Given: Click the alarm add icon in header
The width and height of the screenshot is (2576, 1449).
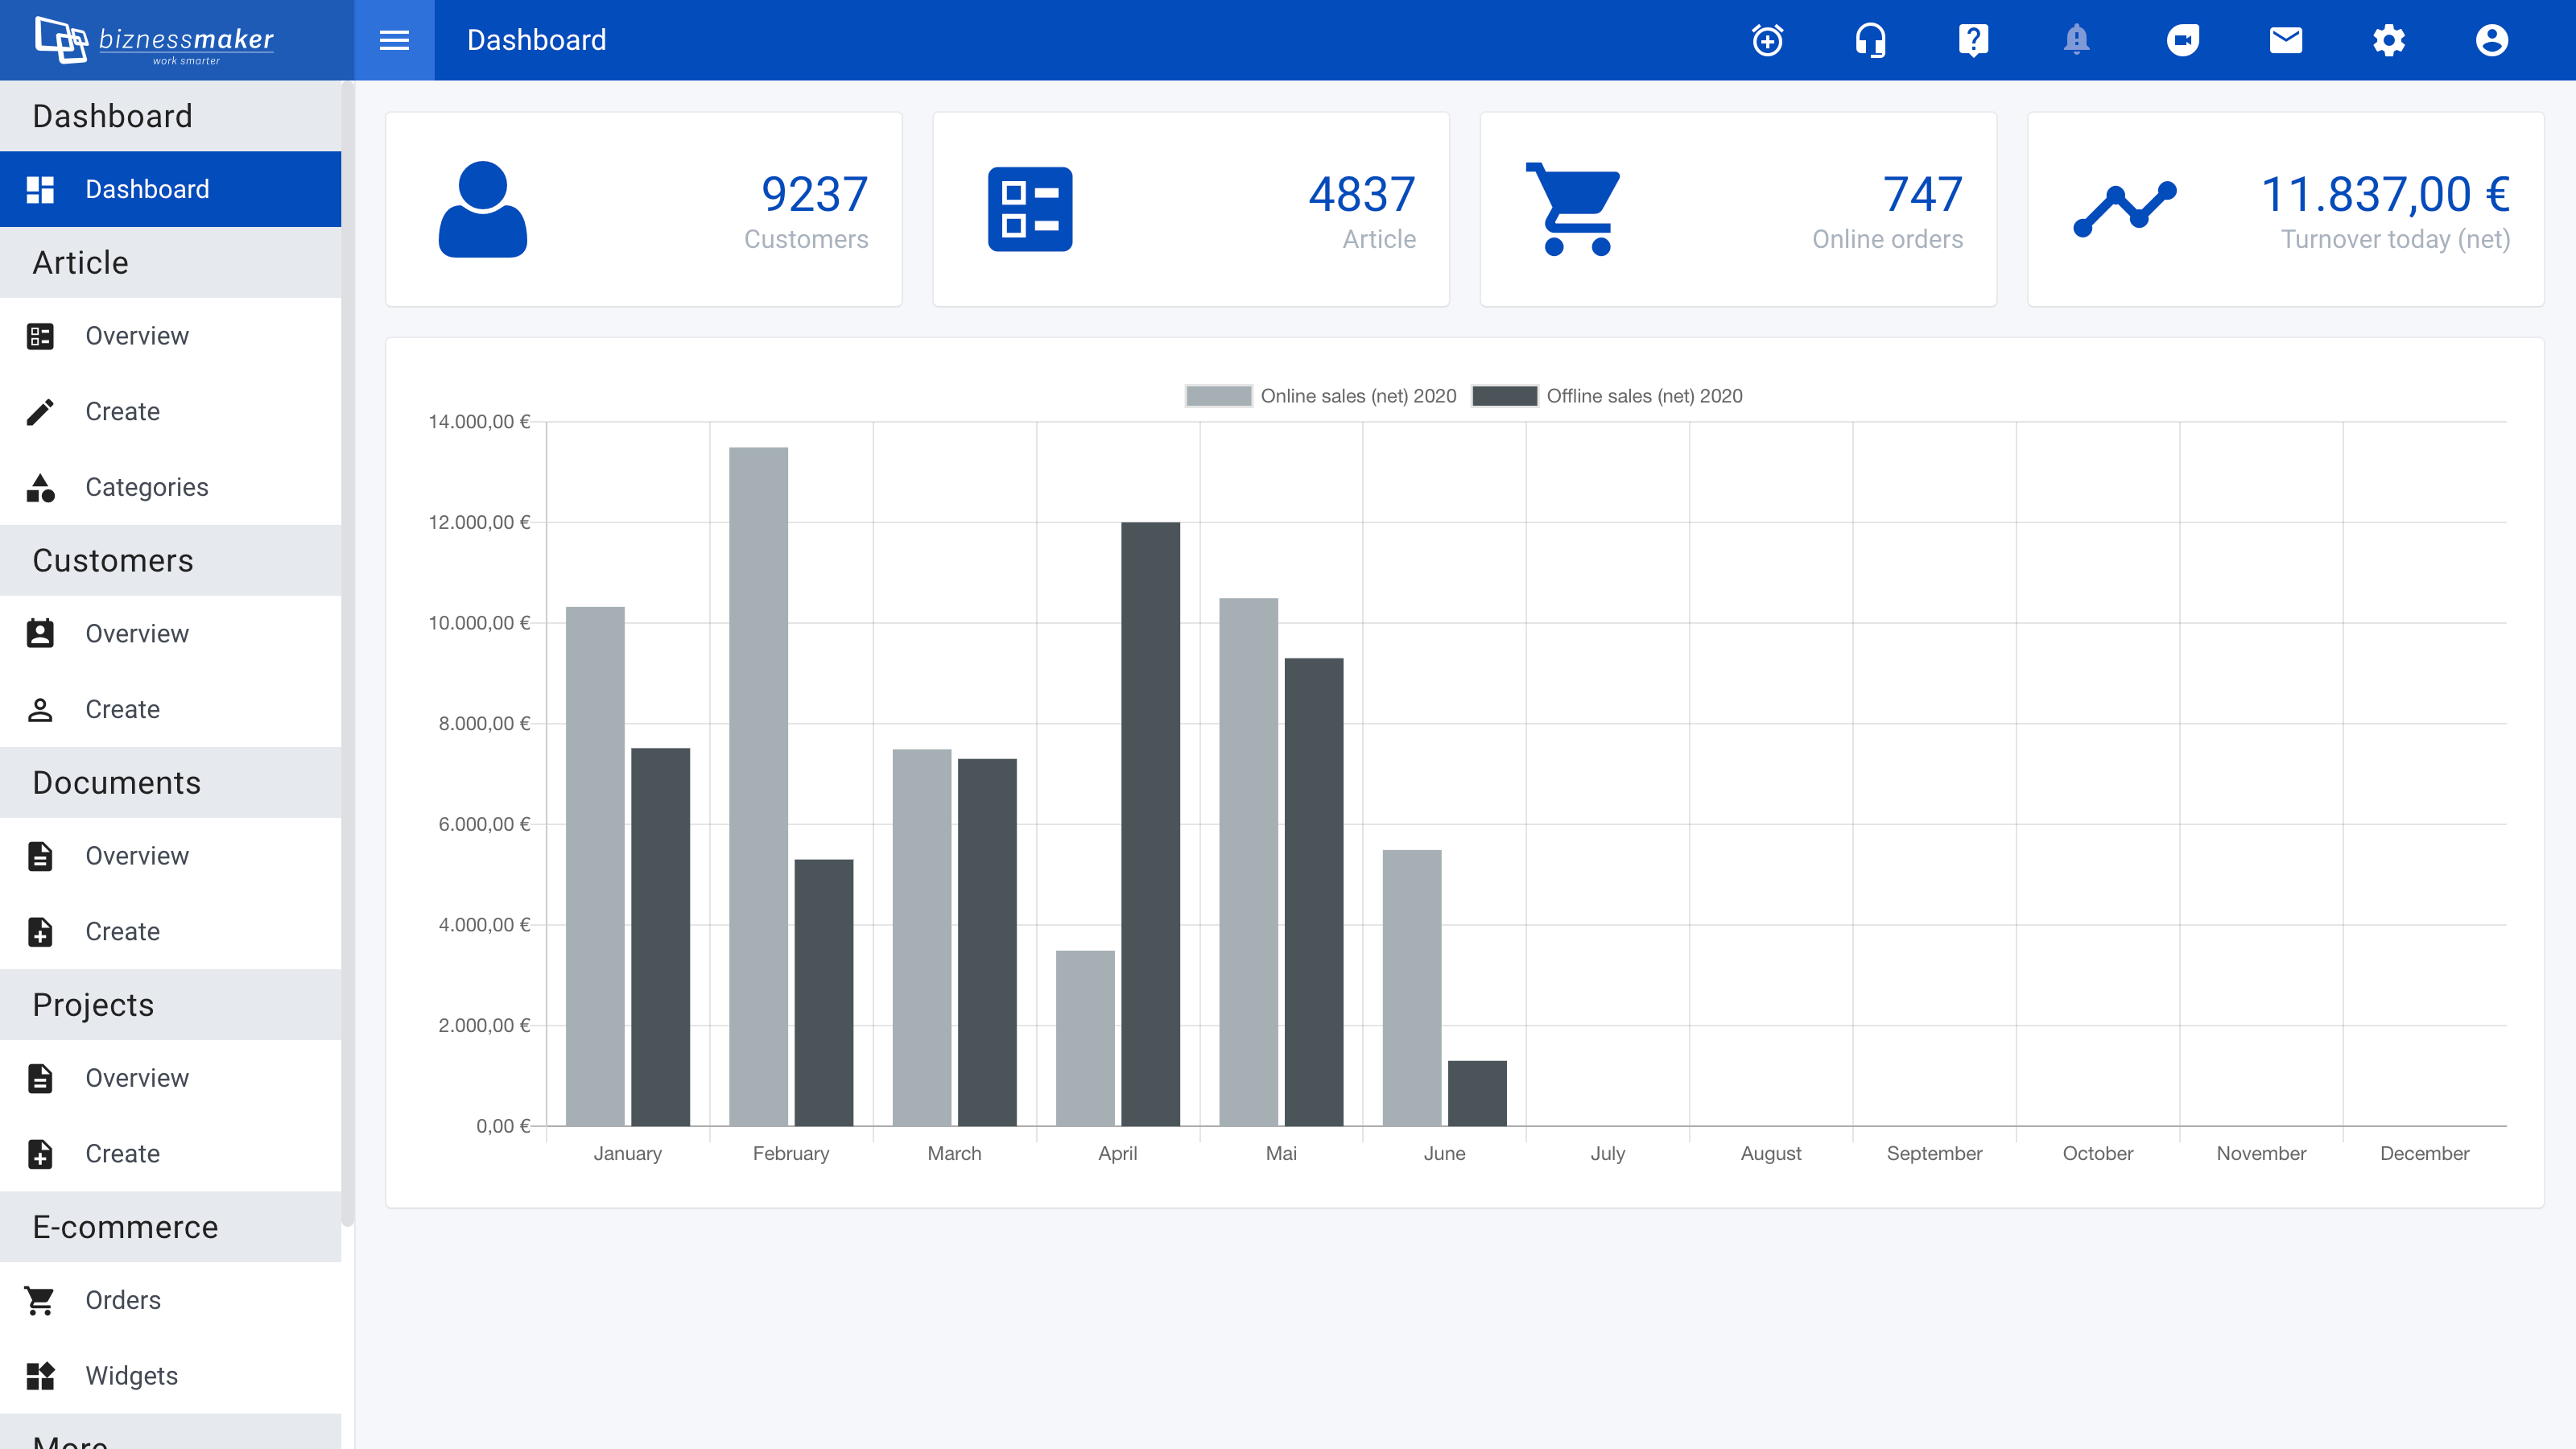Looking at the screenshot, I should (x=1767, y=40).
